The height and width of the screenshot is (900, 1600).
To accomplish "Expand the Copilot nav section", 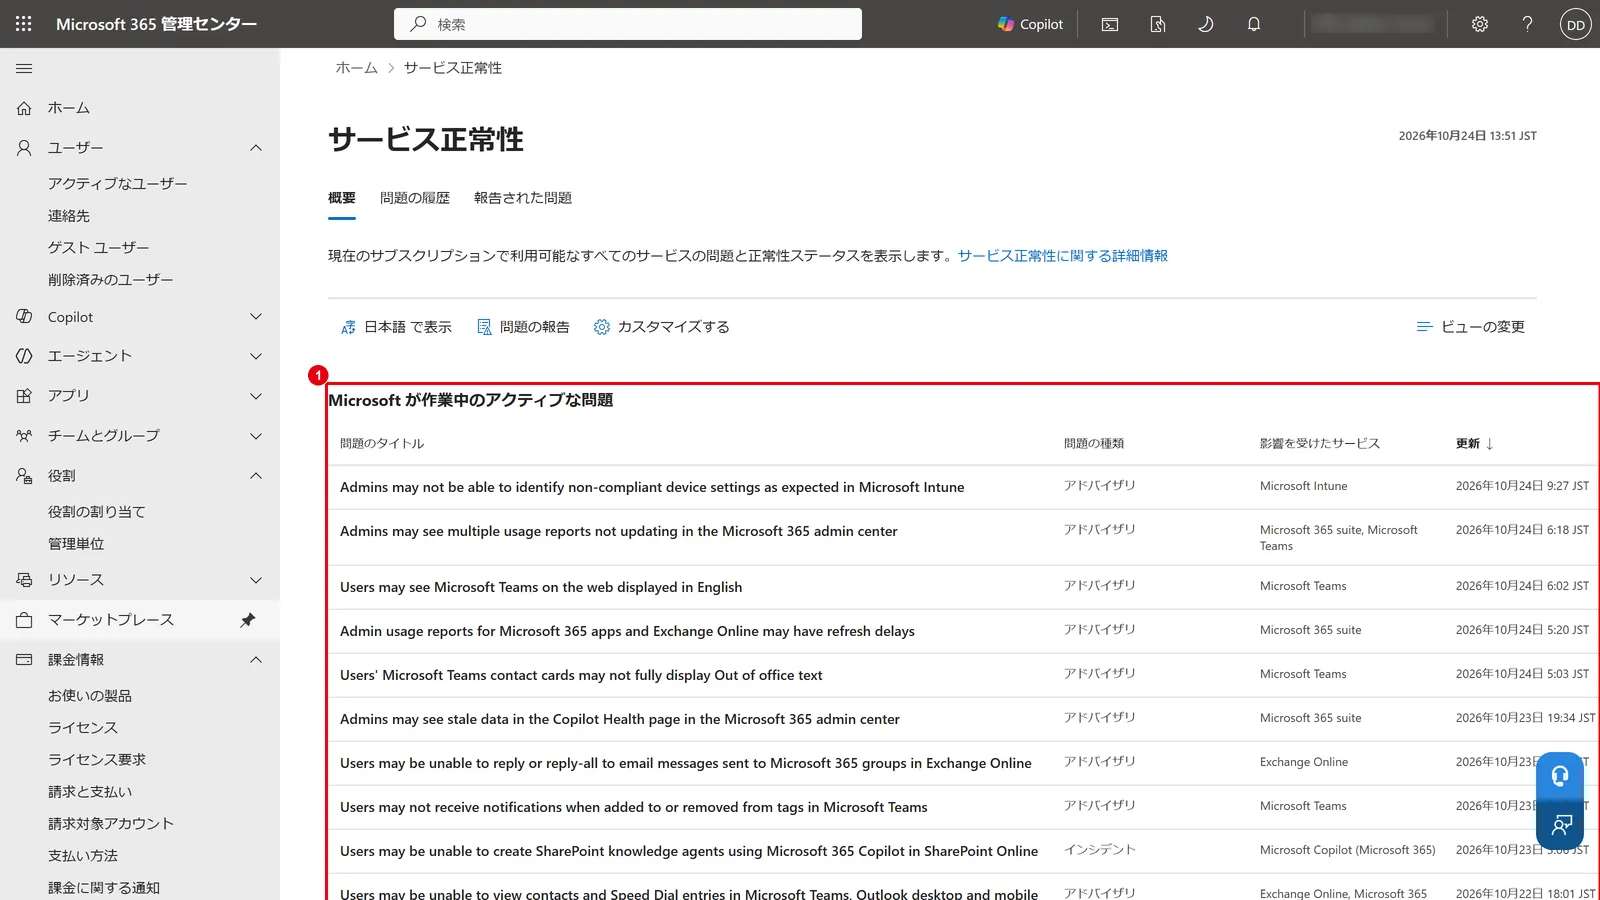I will point(256,317).
